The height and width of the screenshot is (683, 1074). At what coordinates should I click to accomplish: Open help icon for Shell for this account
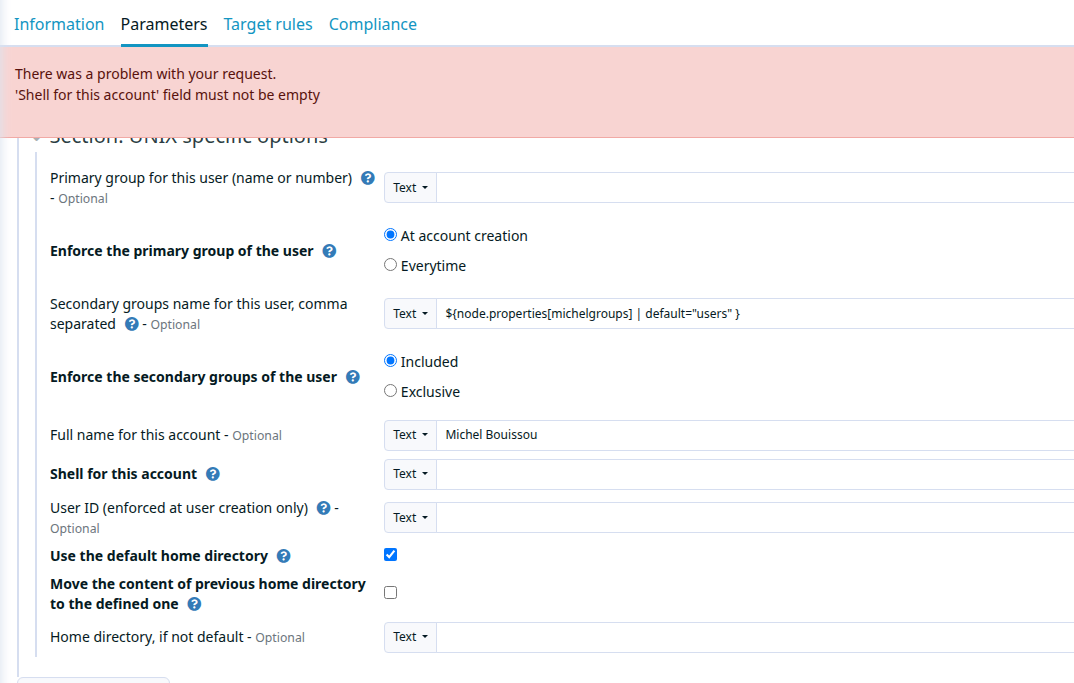click(x=213, y=474)
